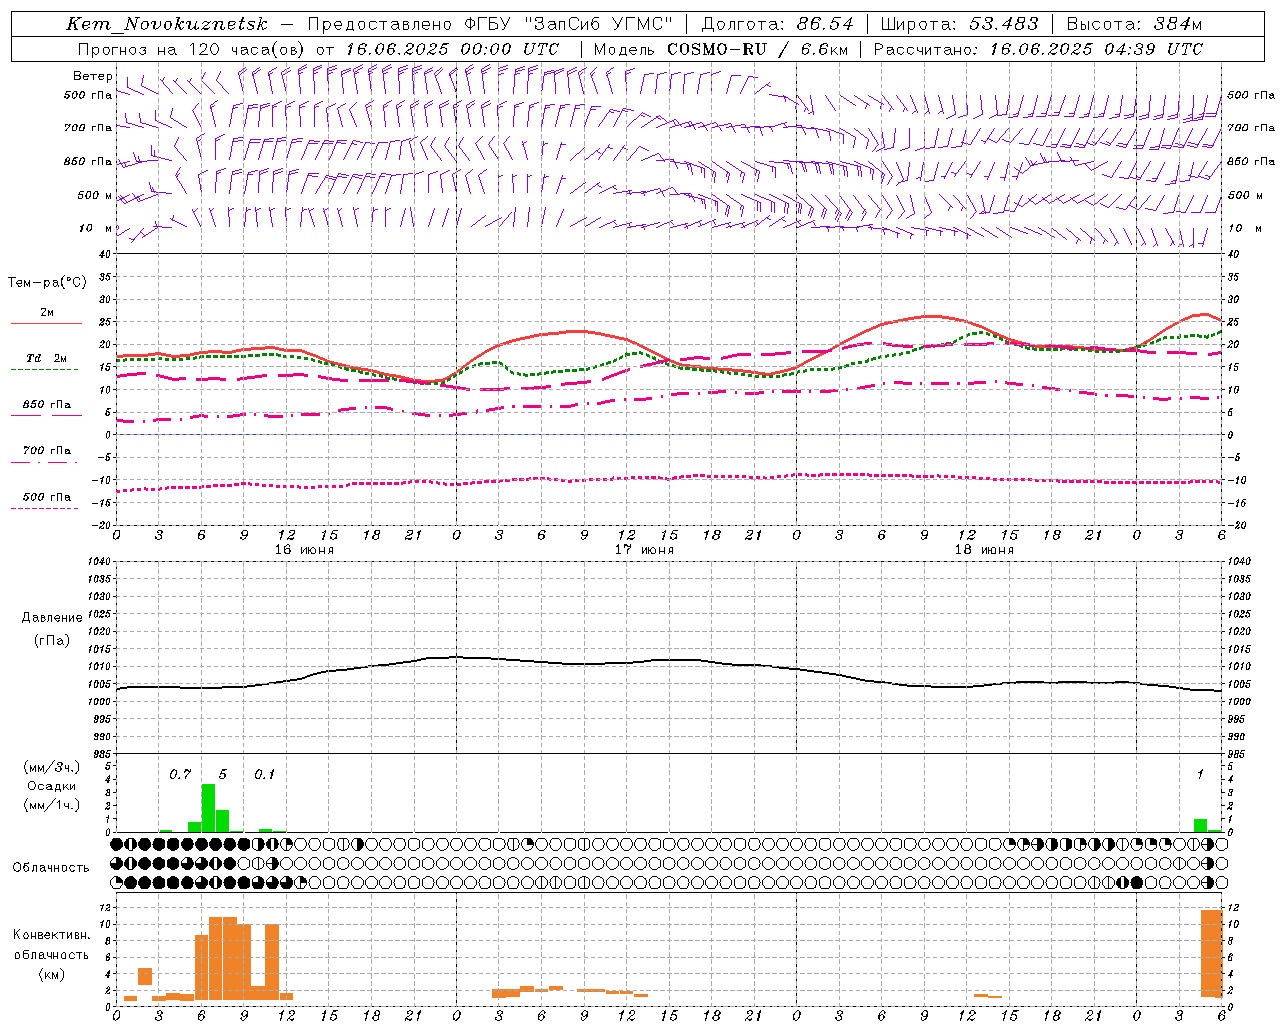Click the '(гПа)' pressure unit label

[51, 640]
